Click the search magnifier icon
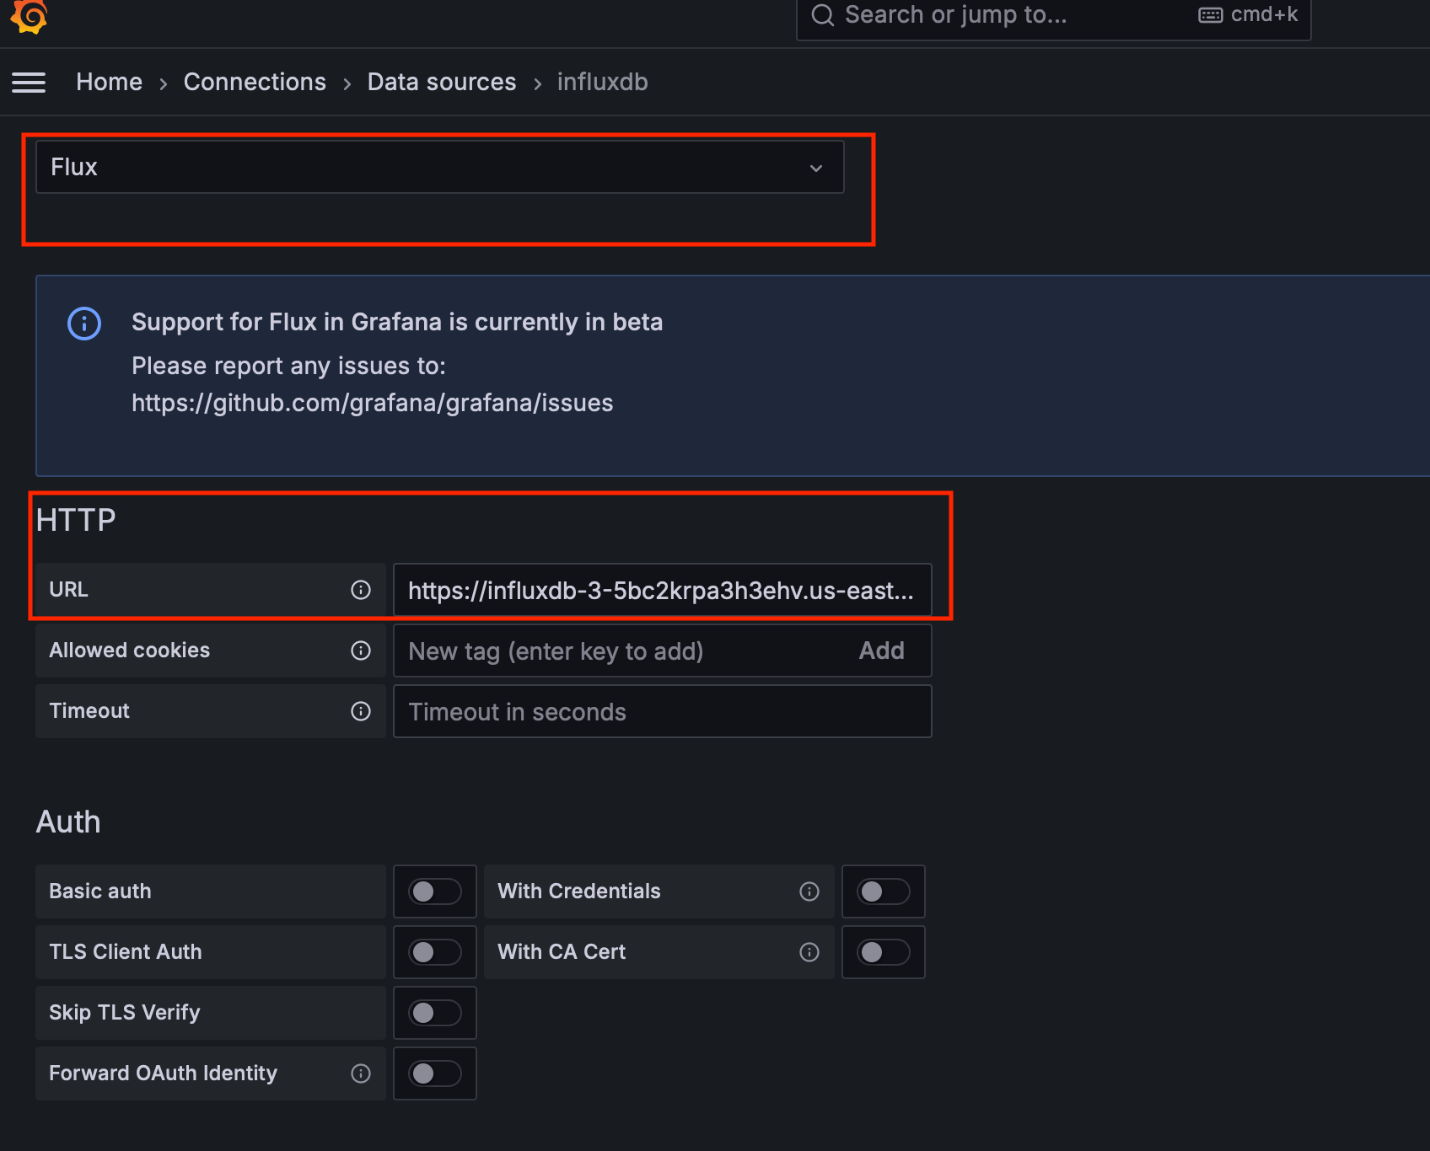This screenshot has height=1151, width=1430. coord(822,15)
